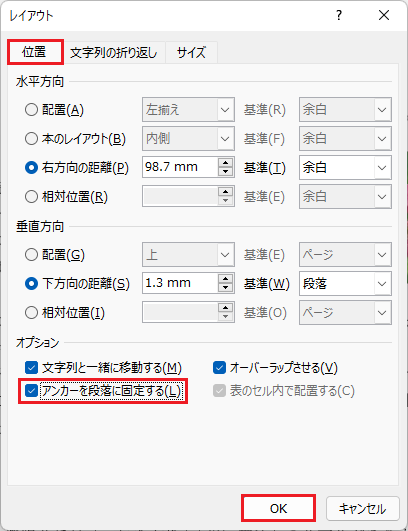Select the 位置 tab
The width and height of the screenshot is (408, 531).
click(x=34, y=52)
